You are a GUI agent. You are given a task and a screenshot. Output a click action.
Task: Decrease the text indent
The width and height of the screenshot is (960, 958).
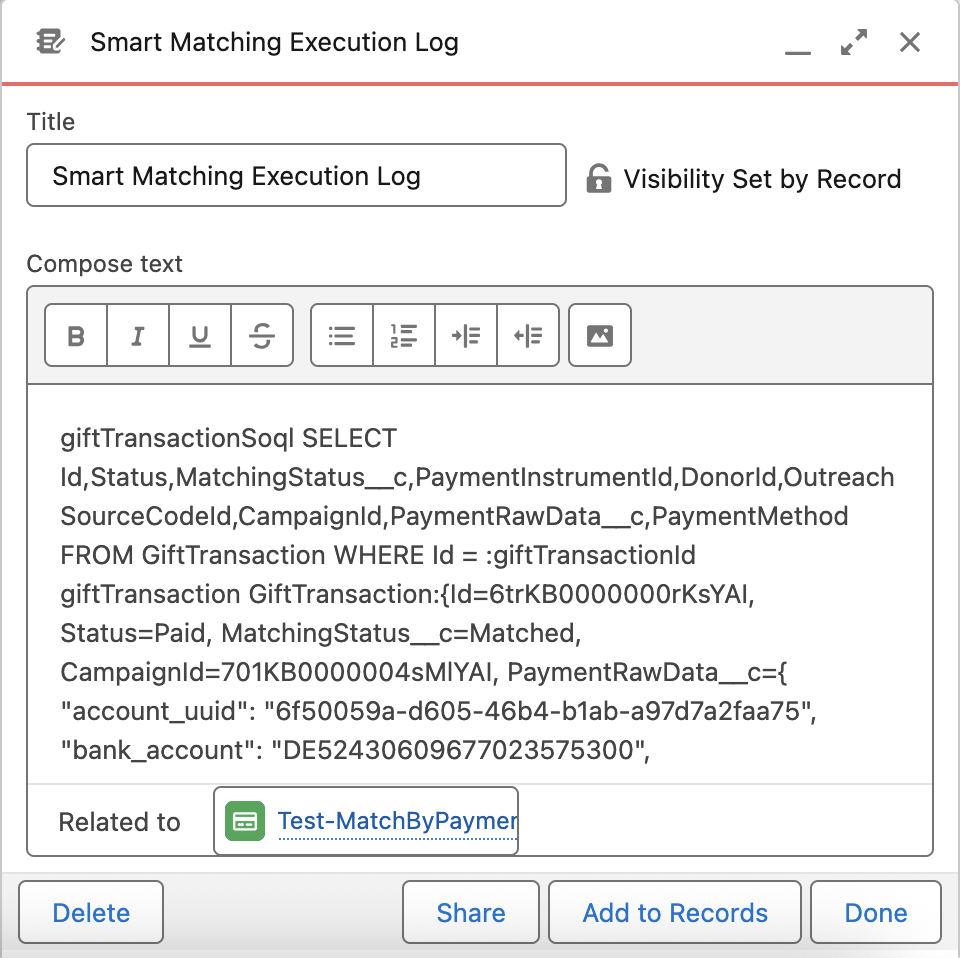tap(528, 336)
